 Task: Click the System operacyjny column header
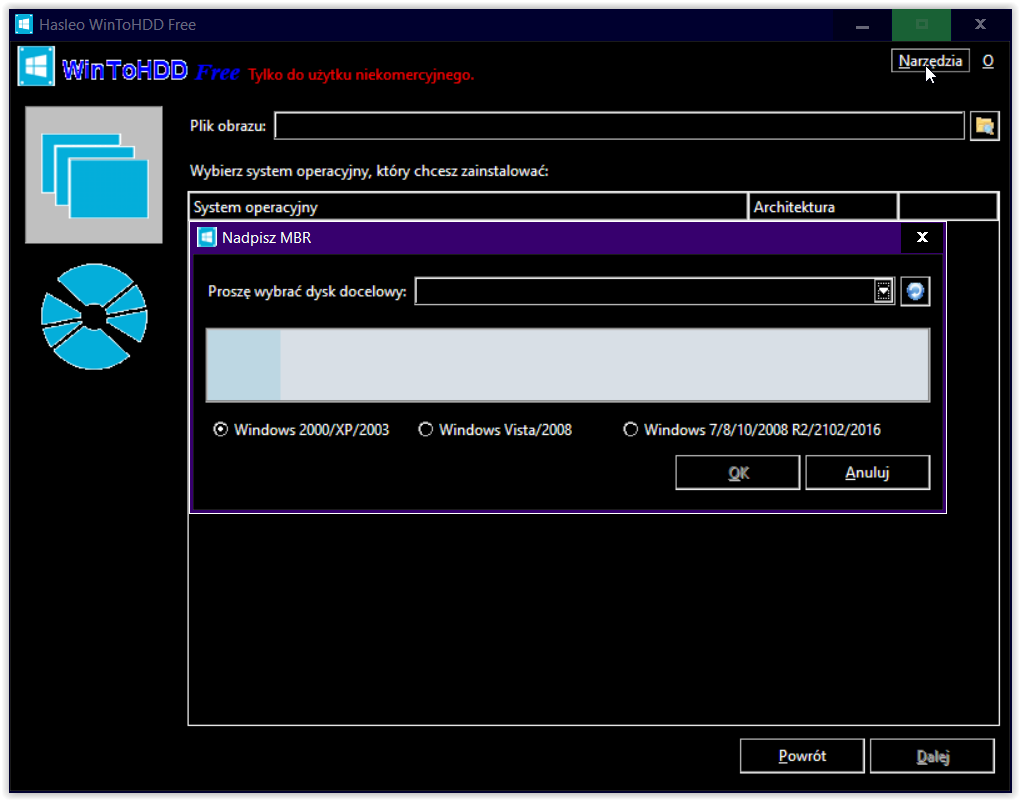pyautogui.click(x=468, y=207)
